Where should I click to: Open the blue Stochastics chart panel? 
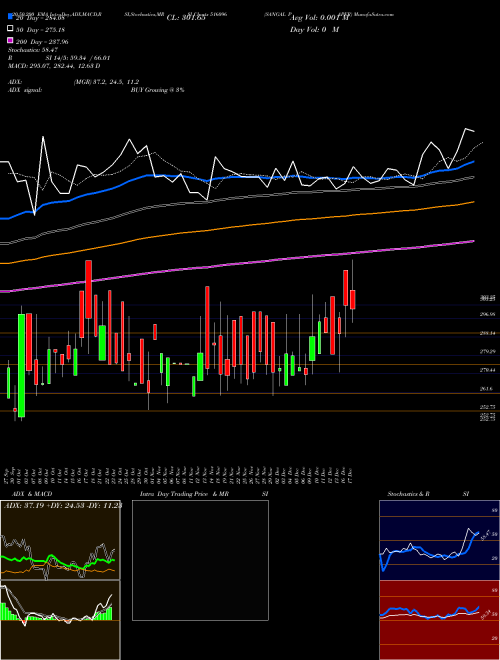pyautogui.click(x=439, y=540)
